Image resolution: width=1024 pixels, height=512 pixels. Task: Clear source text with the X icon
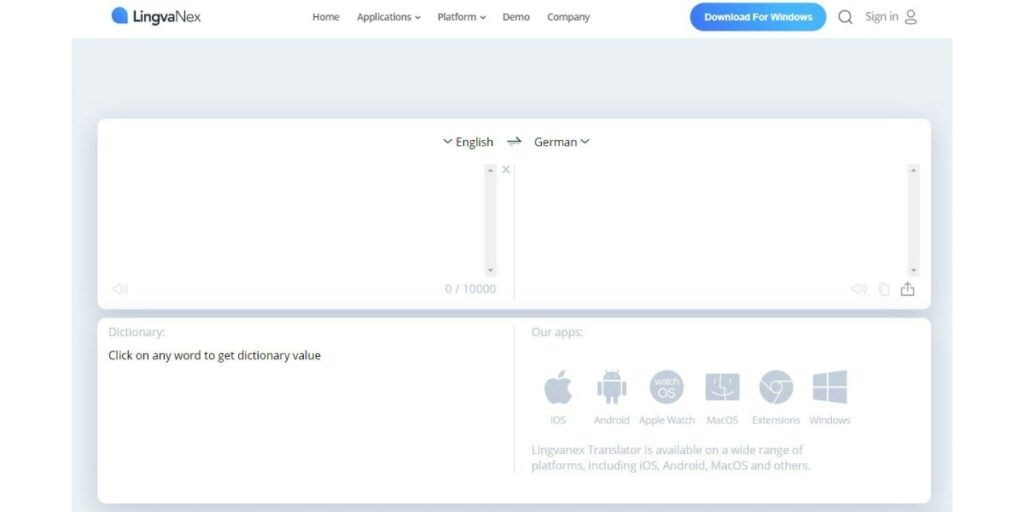pyautogui.click(x=506, y=170)
